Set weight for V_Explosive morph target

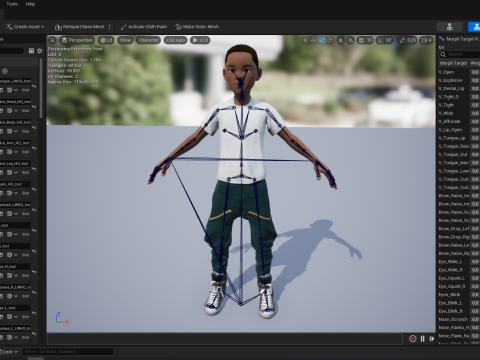(475, 80)
